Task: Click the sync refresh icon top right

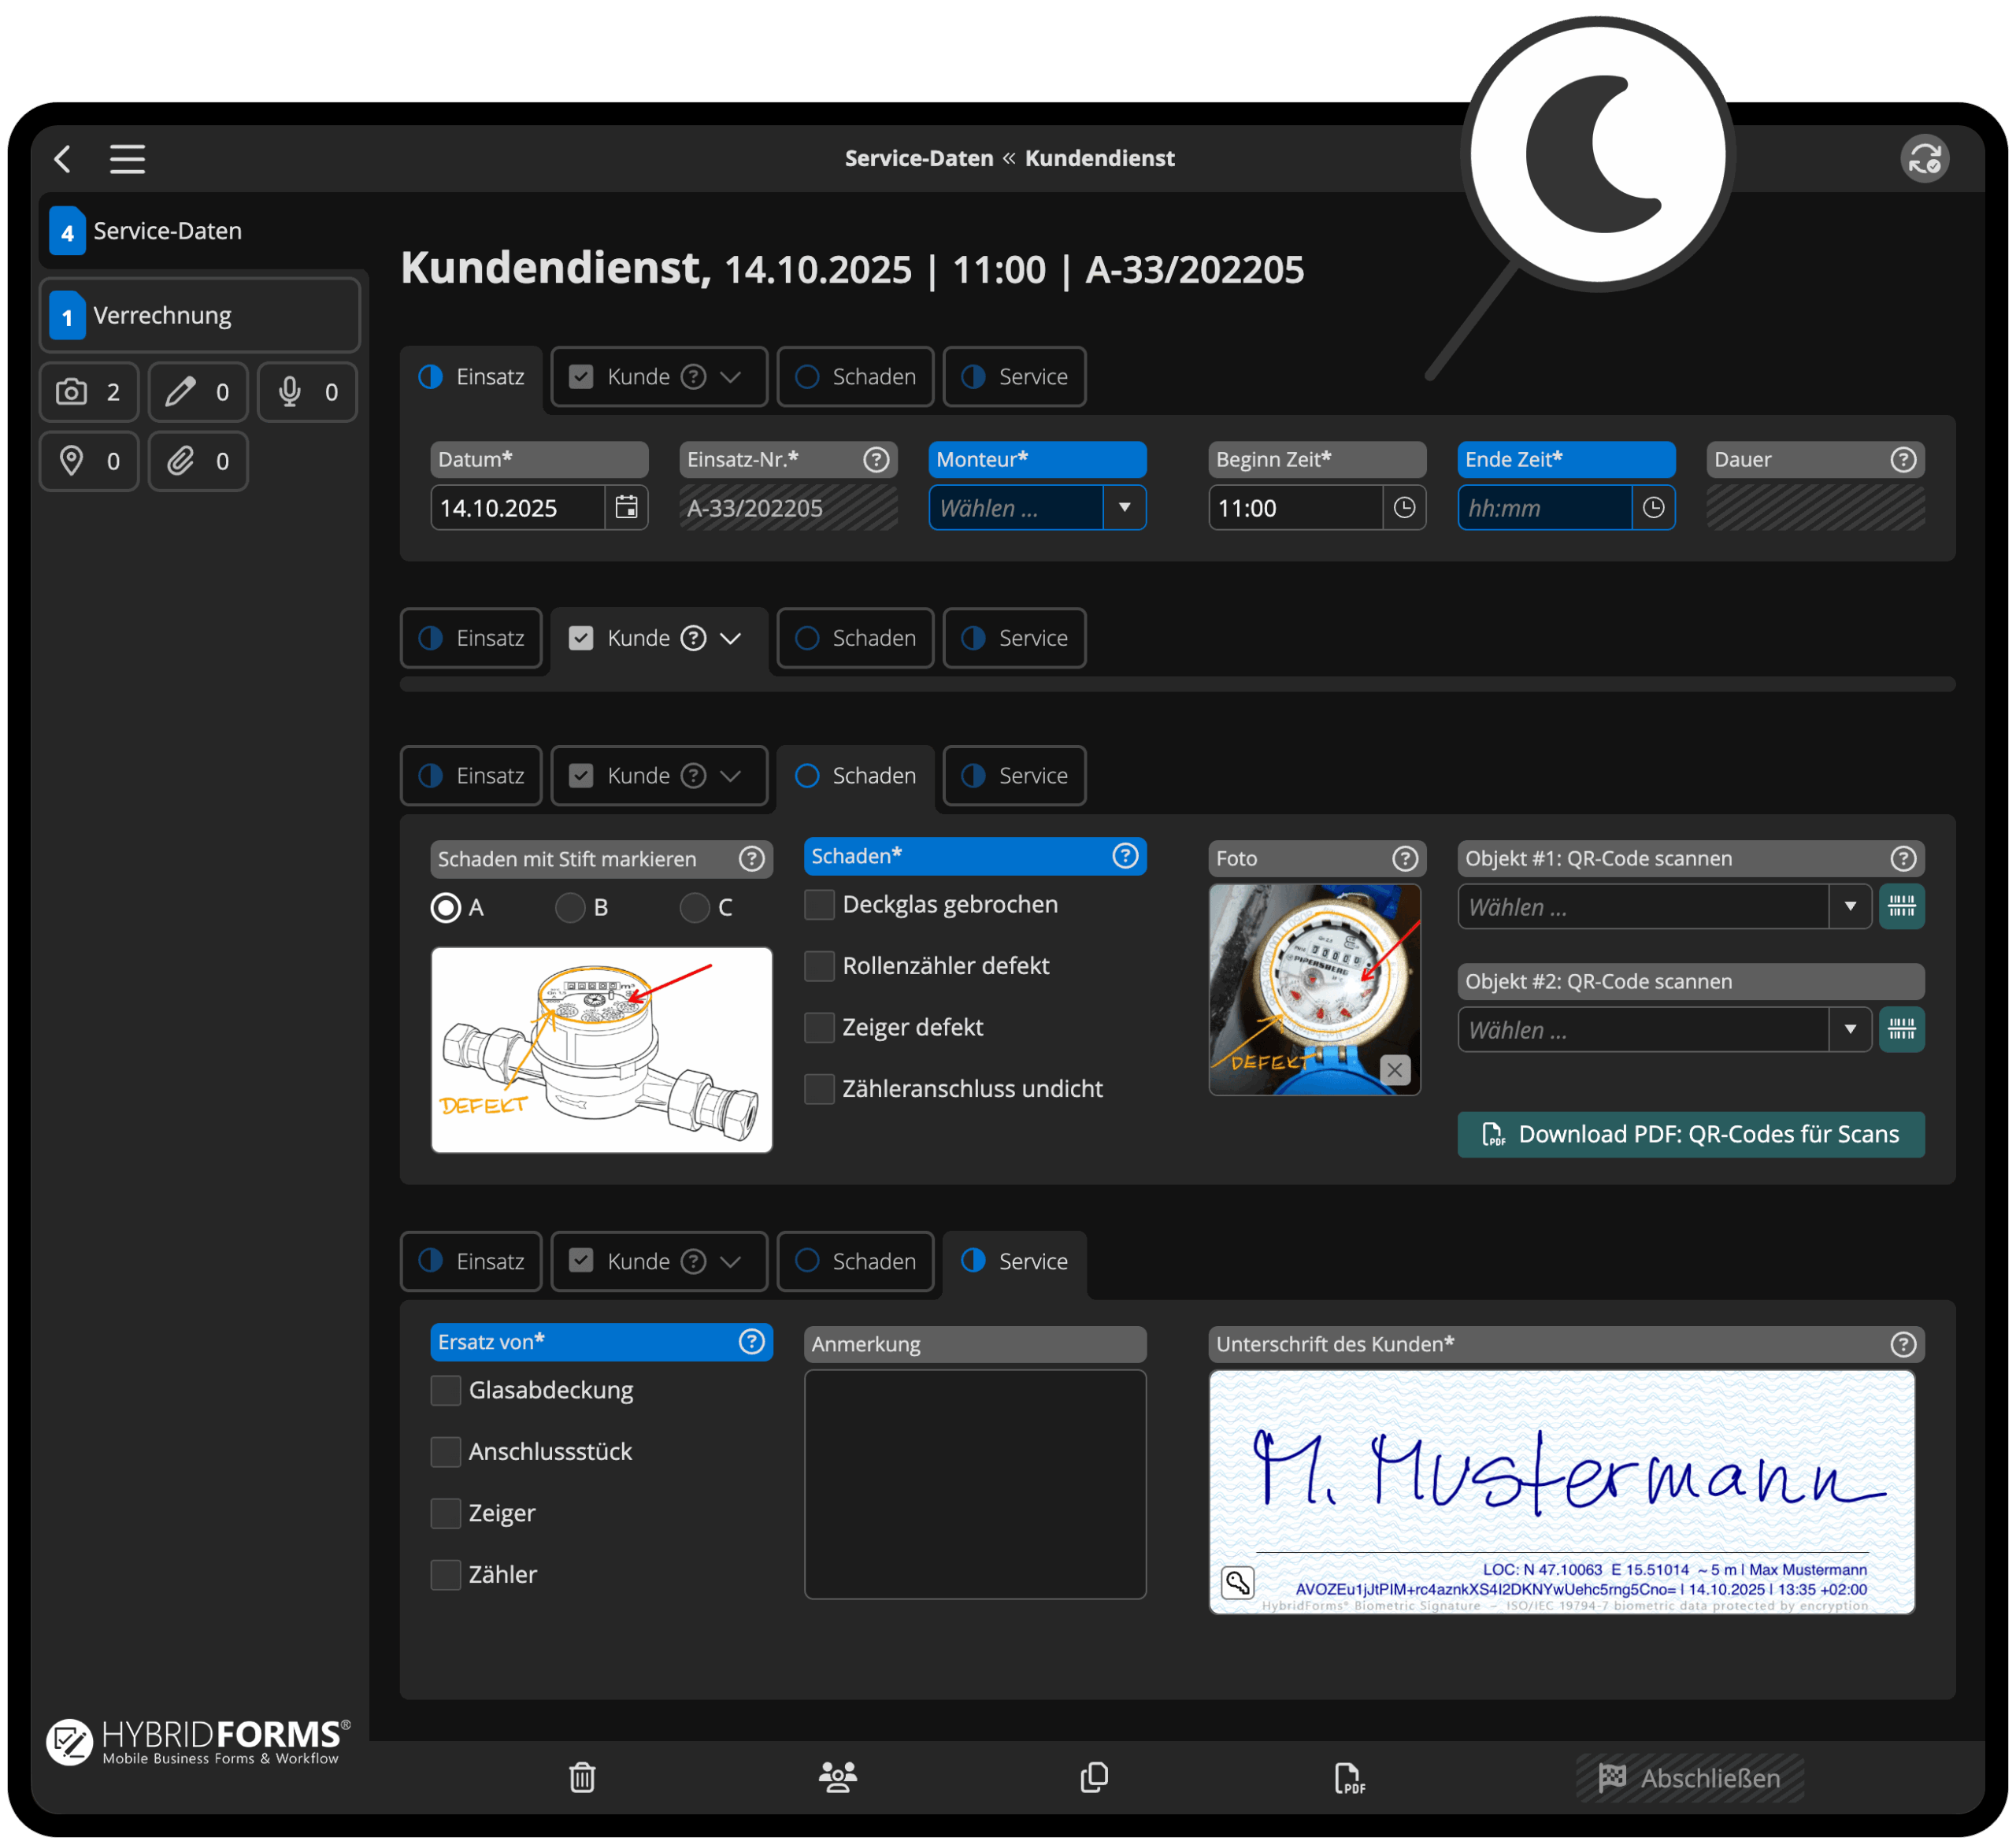Action: (1924, 159)
